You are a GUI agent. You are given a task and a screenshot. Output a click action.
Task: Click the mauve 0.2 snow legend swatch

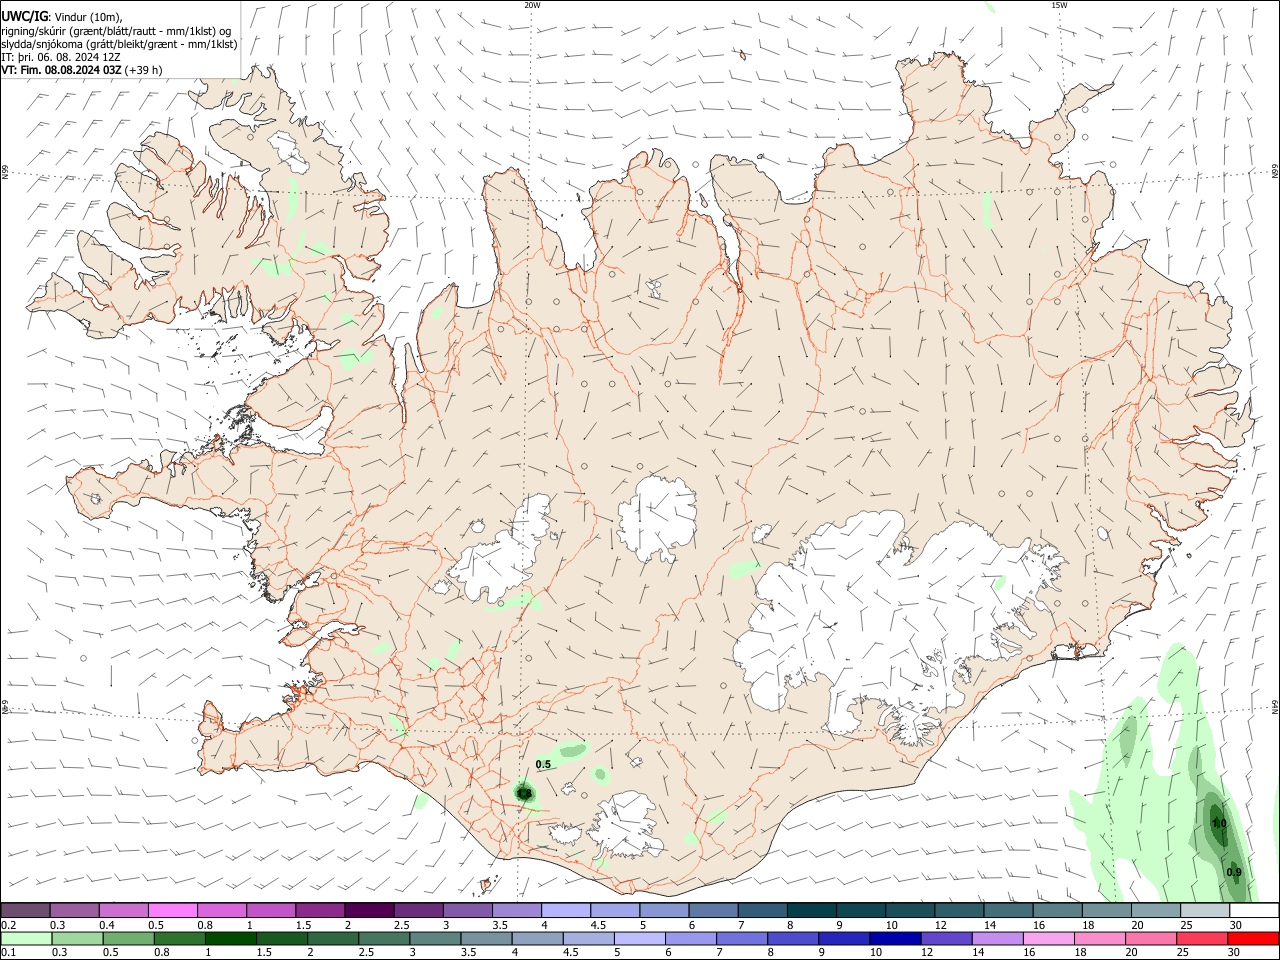[26, 910]
